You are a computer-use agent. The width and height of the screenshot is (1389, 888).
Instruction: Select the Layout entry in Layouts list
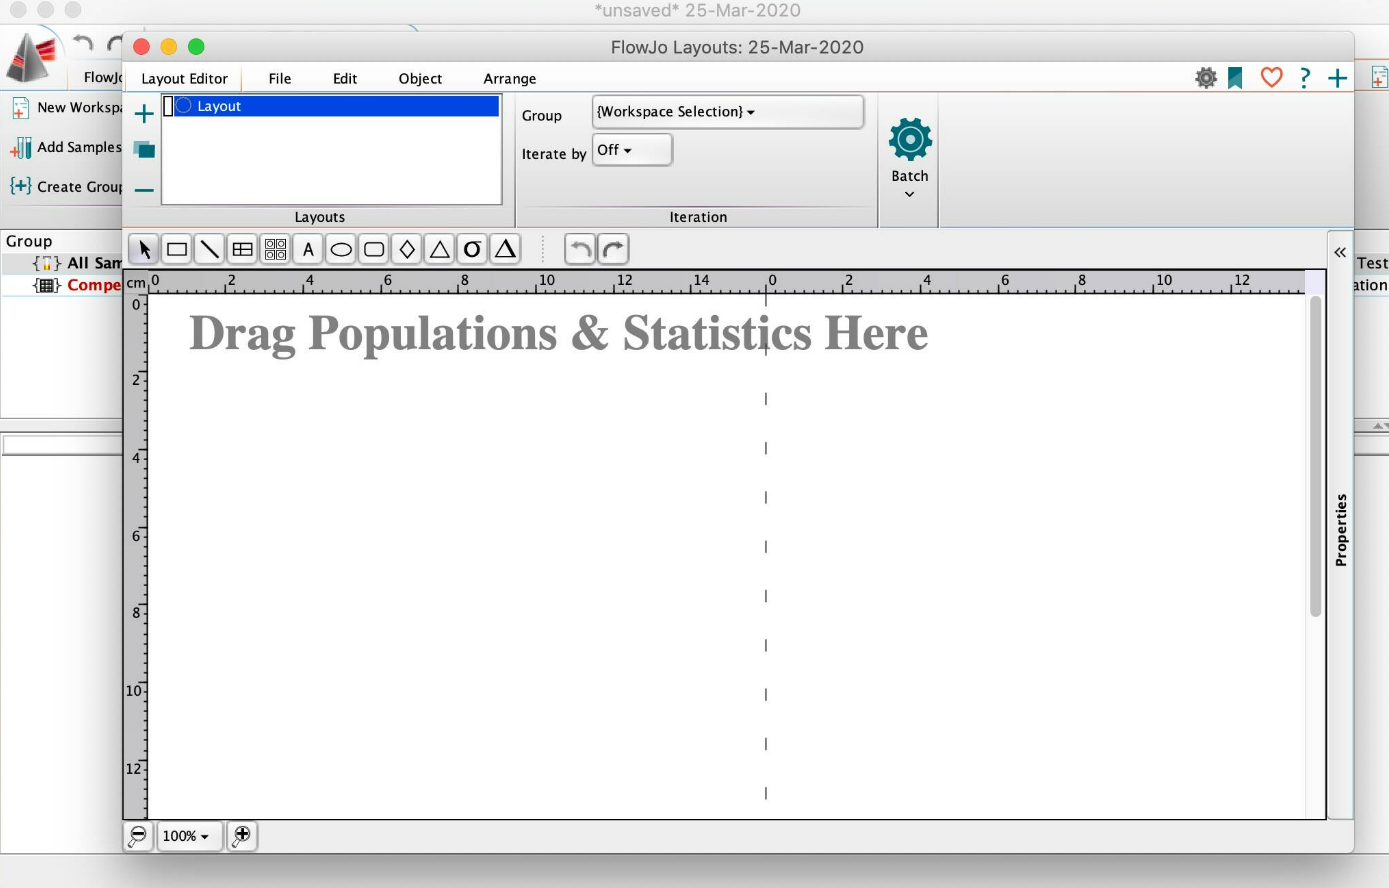337,106
